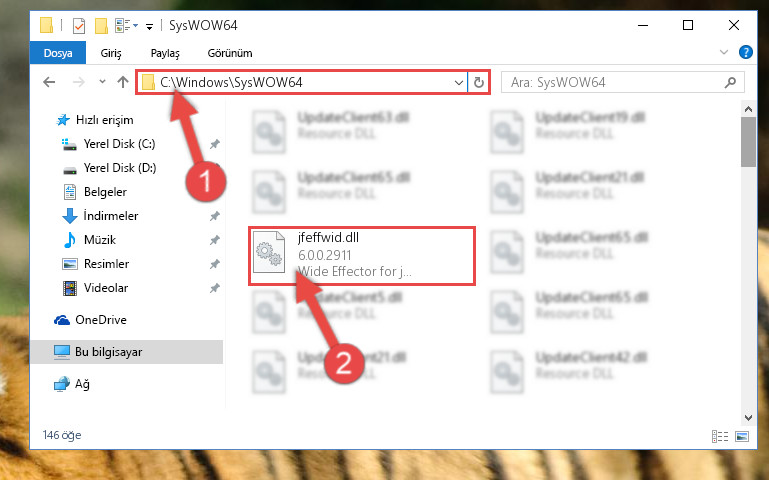Click the Back navigation arrow
The width and height of the screenshot is (769, 480).
pos(49,82)
